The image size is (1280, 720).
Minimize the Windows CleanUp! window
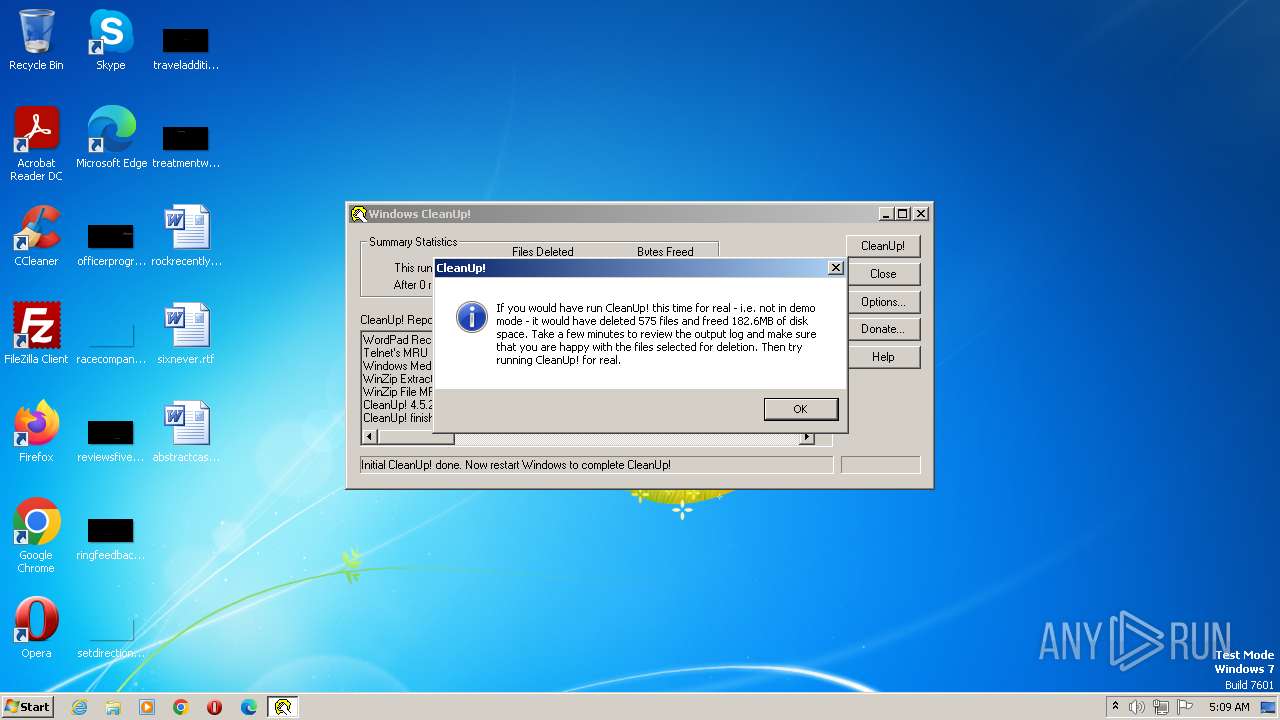tap(886, 214)
